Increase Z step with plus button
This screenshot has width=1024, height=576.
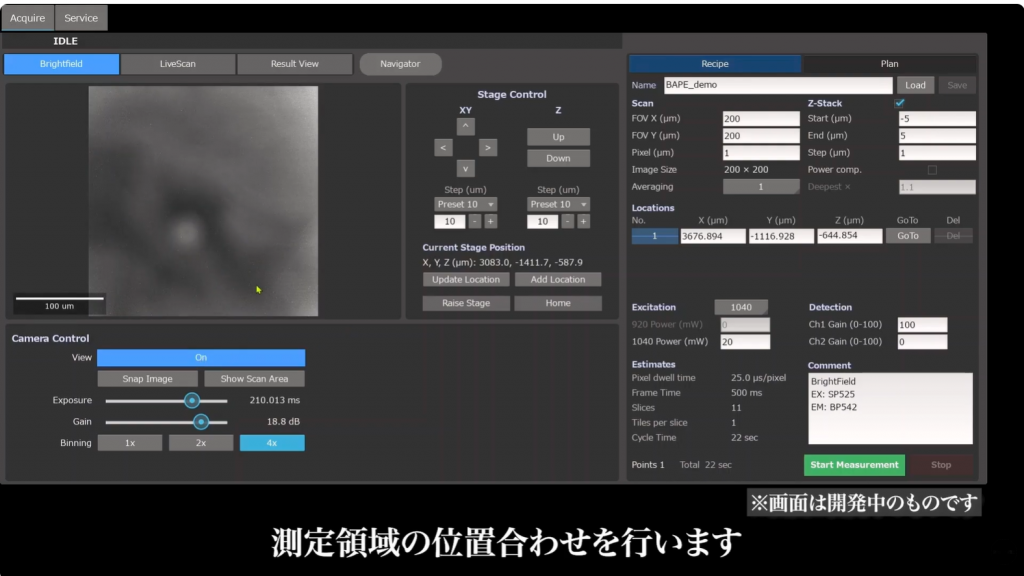click(x=583, y=221)
